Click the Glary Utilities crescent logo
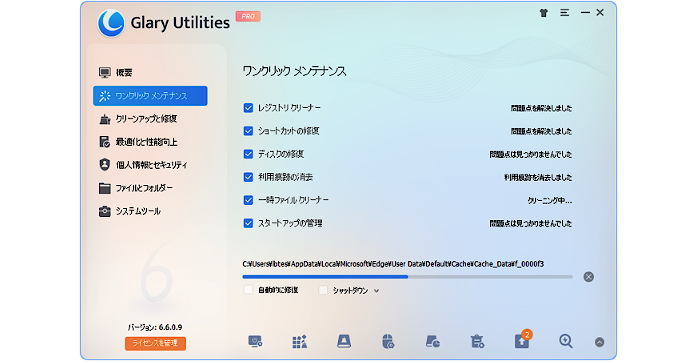Image resolution: width=700 pixels, height=363 pixels. (111, 23)
